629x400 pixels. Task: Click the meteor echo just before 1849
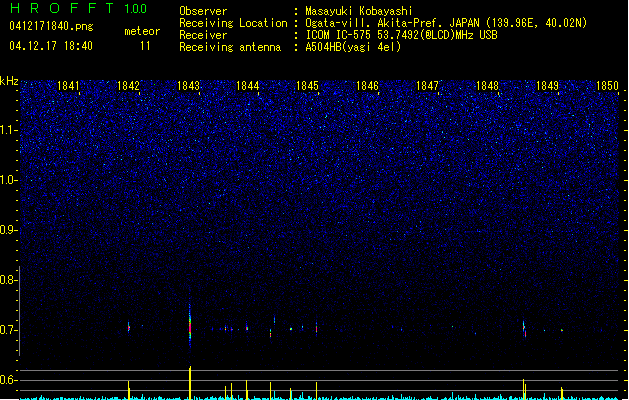524,329
